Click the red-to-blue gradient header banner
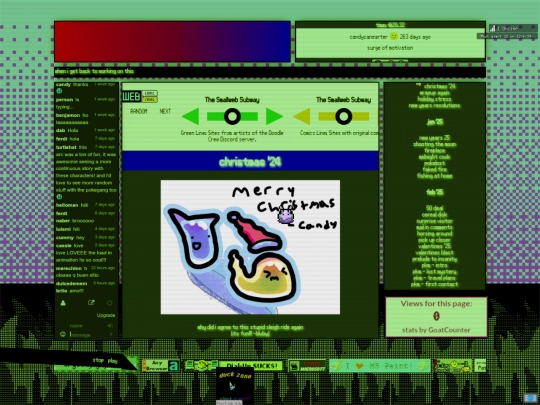This screenshot has width=540, height=405. pyautogui.click(x=172, y=42)
